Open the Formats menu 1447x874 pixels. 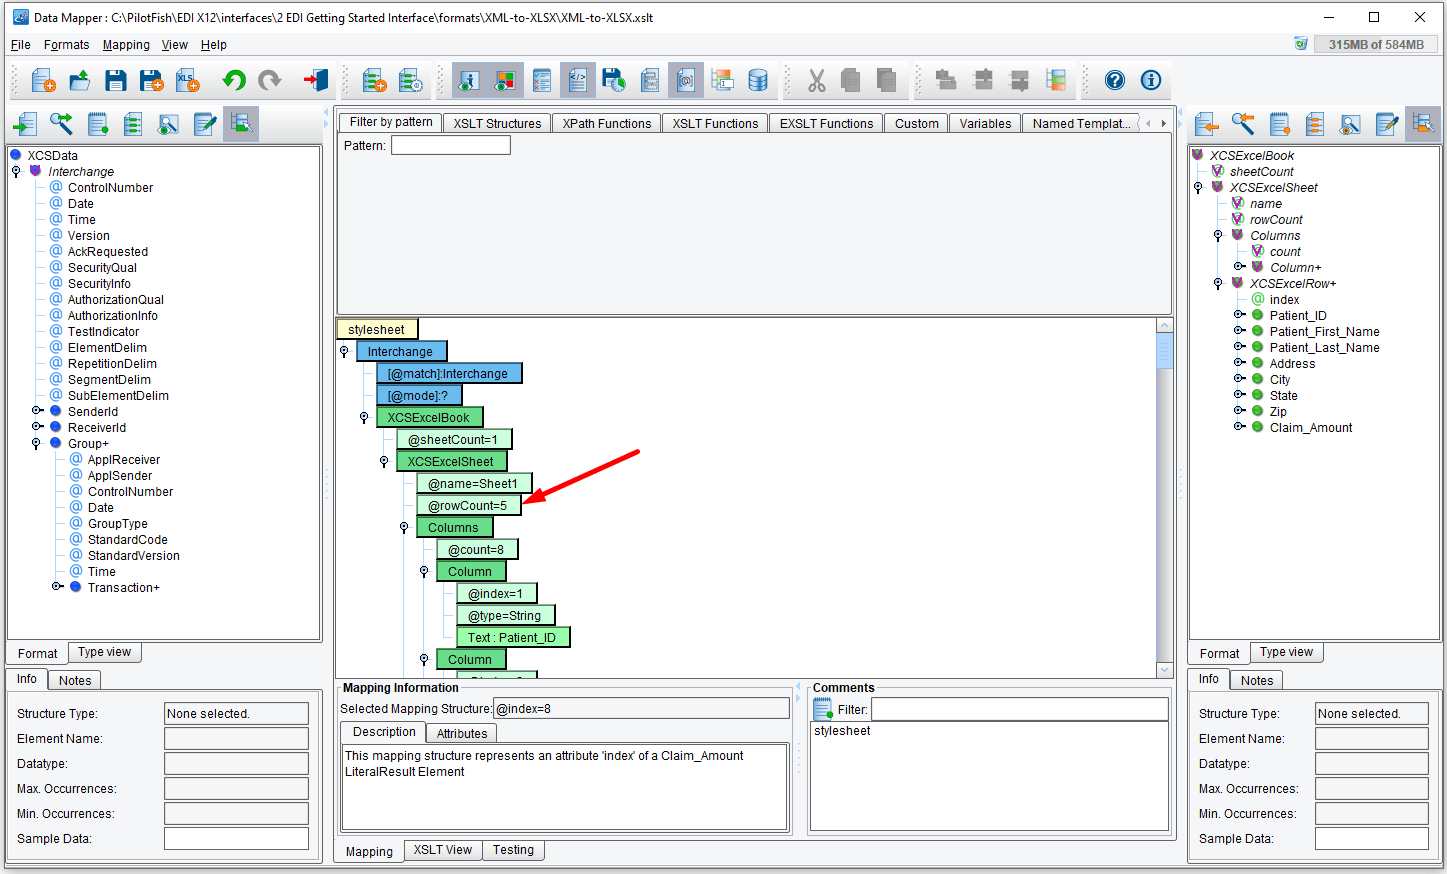pyautogui.click(x=66, y=45)
